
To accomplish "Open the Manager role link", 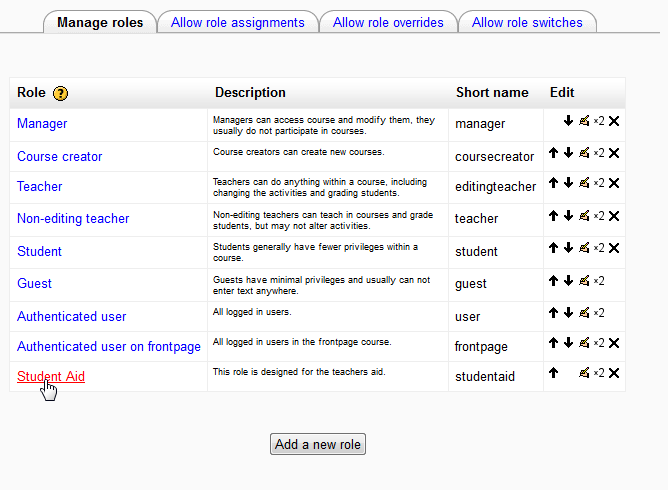I will [x=42, y=124].
